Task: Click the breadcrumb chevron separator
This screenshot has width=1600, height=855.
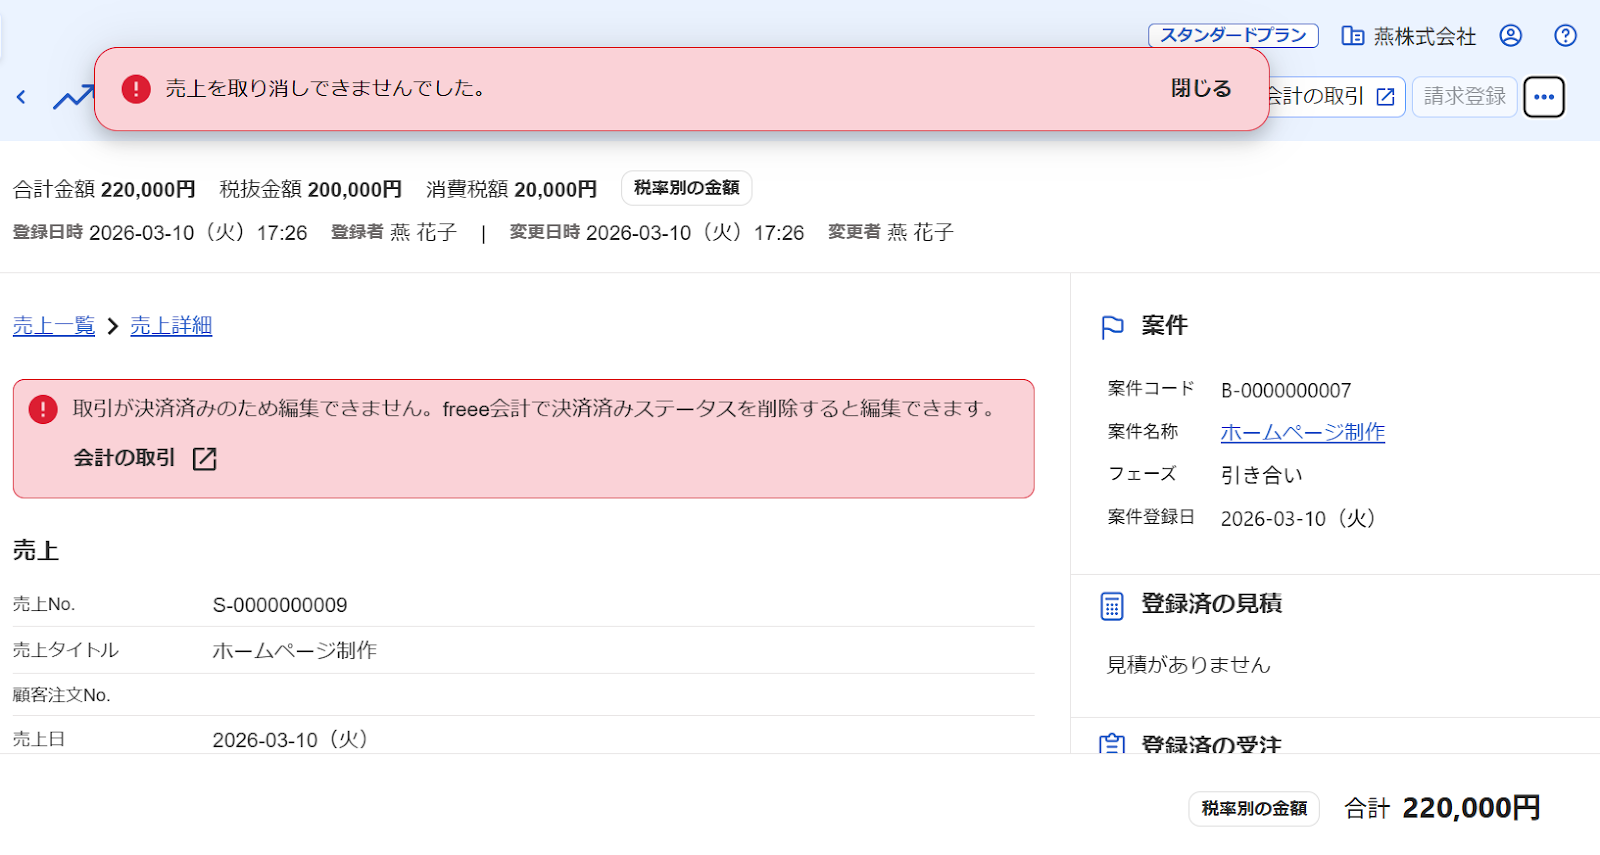Action: [x=112, y=326]
